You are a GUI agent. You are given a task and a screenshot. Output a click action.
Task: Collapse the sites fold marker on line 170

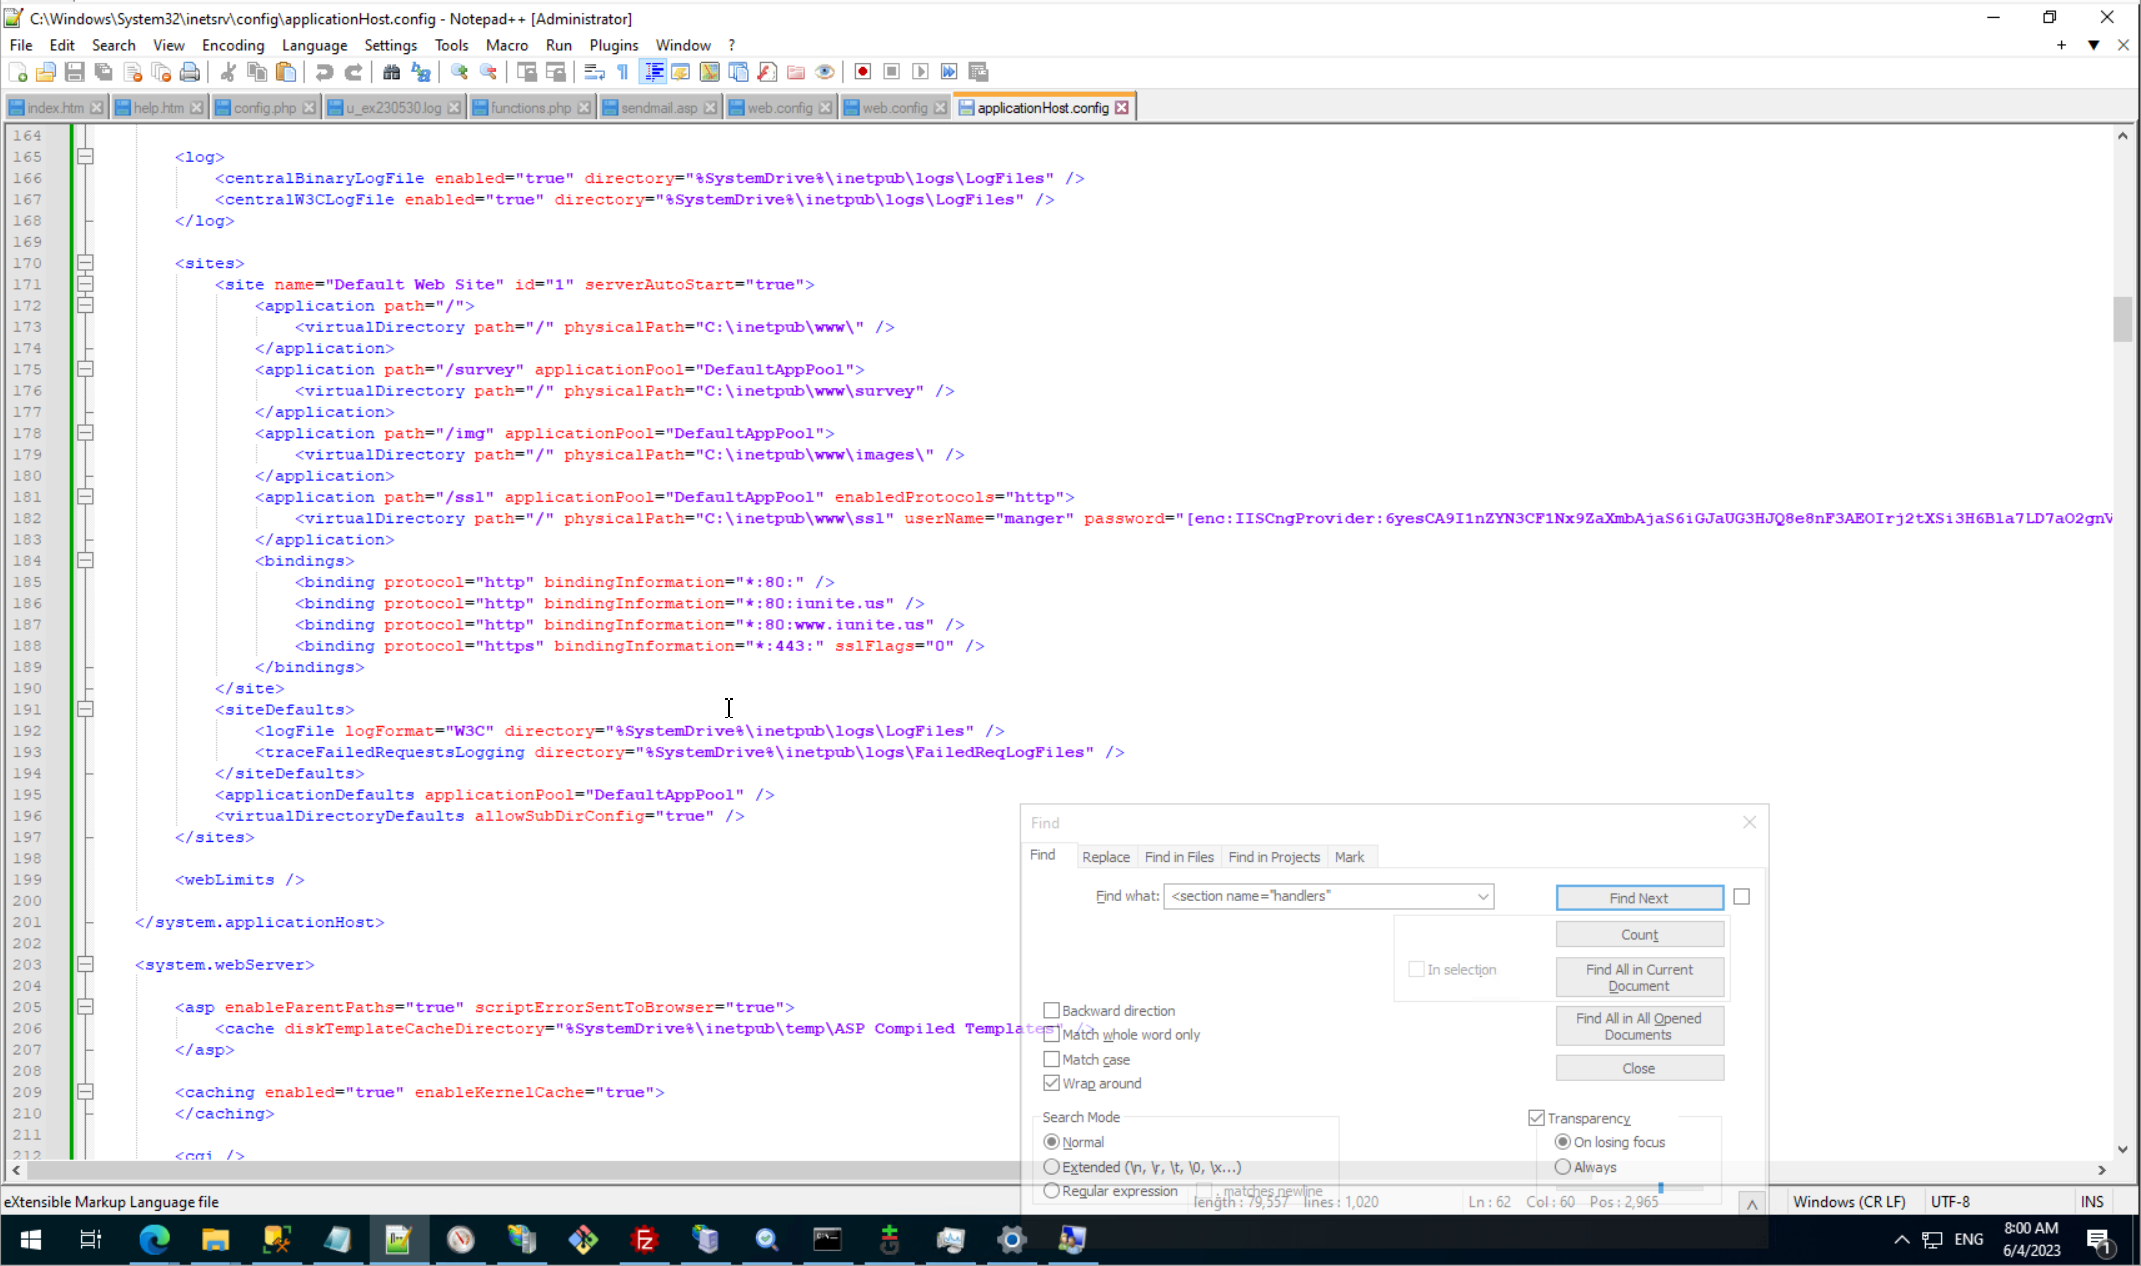(85, 263)
